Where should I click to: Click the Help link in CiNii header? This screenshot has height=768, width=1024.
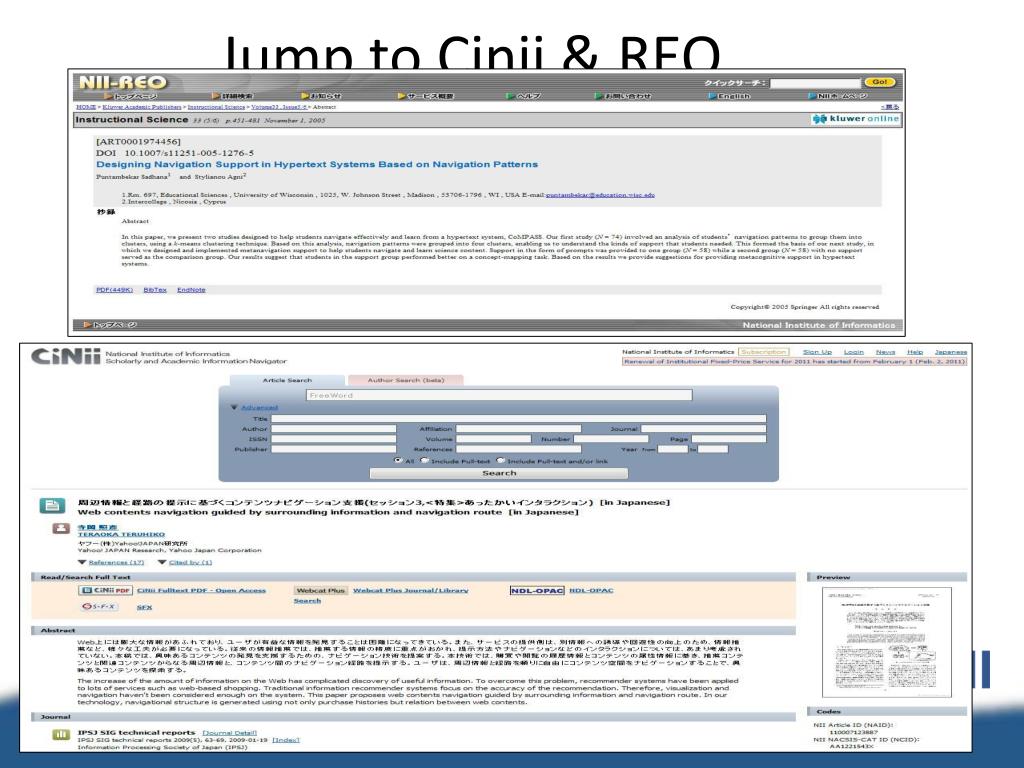pyautogui.click(x=915, y=352)
